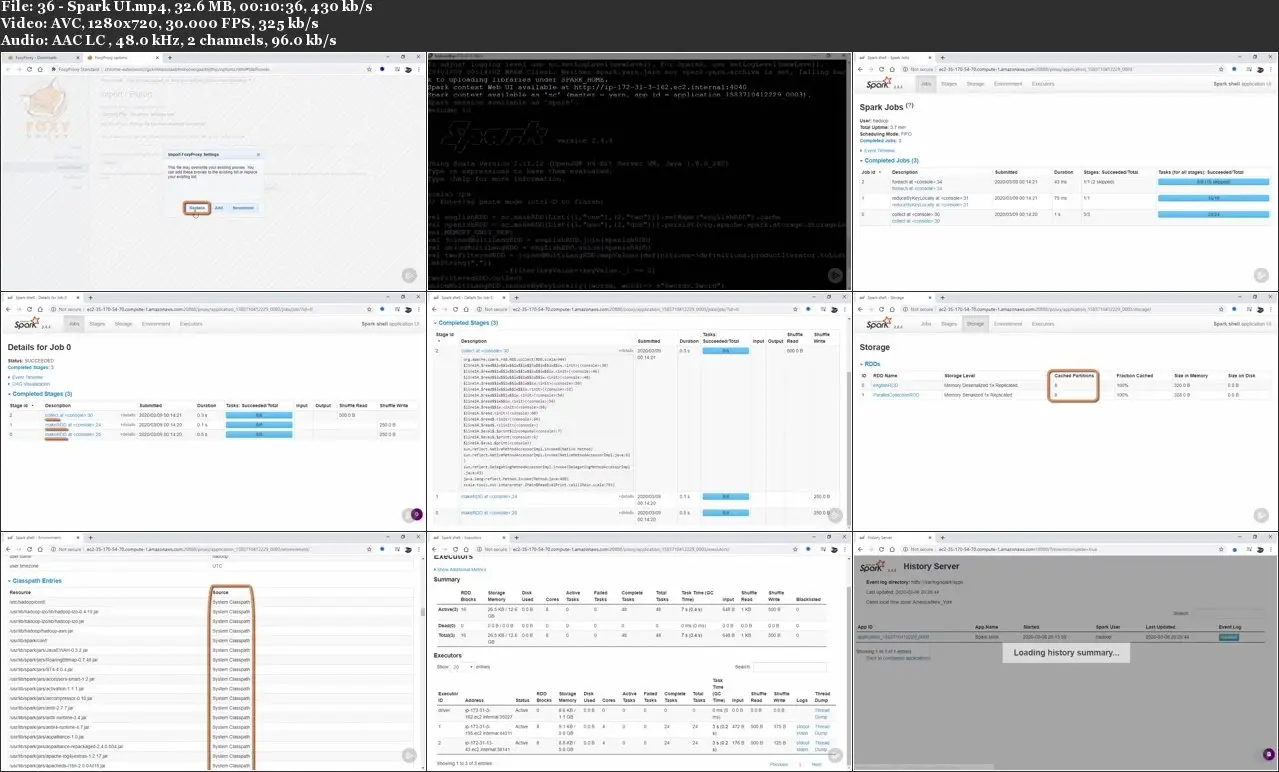Reload the Spark Jobs browser page
Image resolution: width=1279 pixels, height=772 pixels.
coord(883,70)
